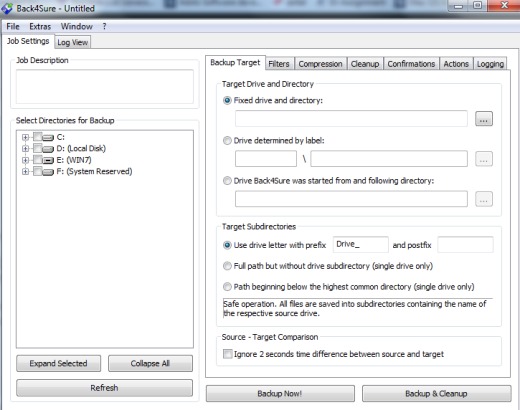
Task: Select Fixed drive and directory option
Action: (x=227, y=100)
